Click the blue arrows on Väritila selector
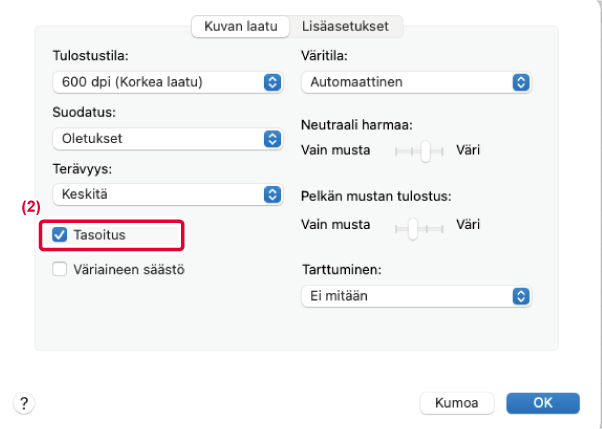The image size is (602, 429). tap(519, 82)
